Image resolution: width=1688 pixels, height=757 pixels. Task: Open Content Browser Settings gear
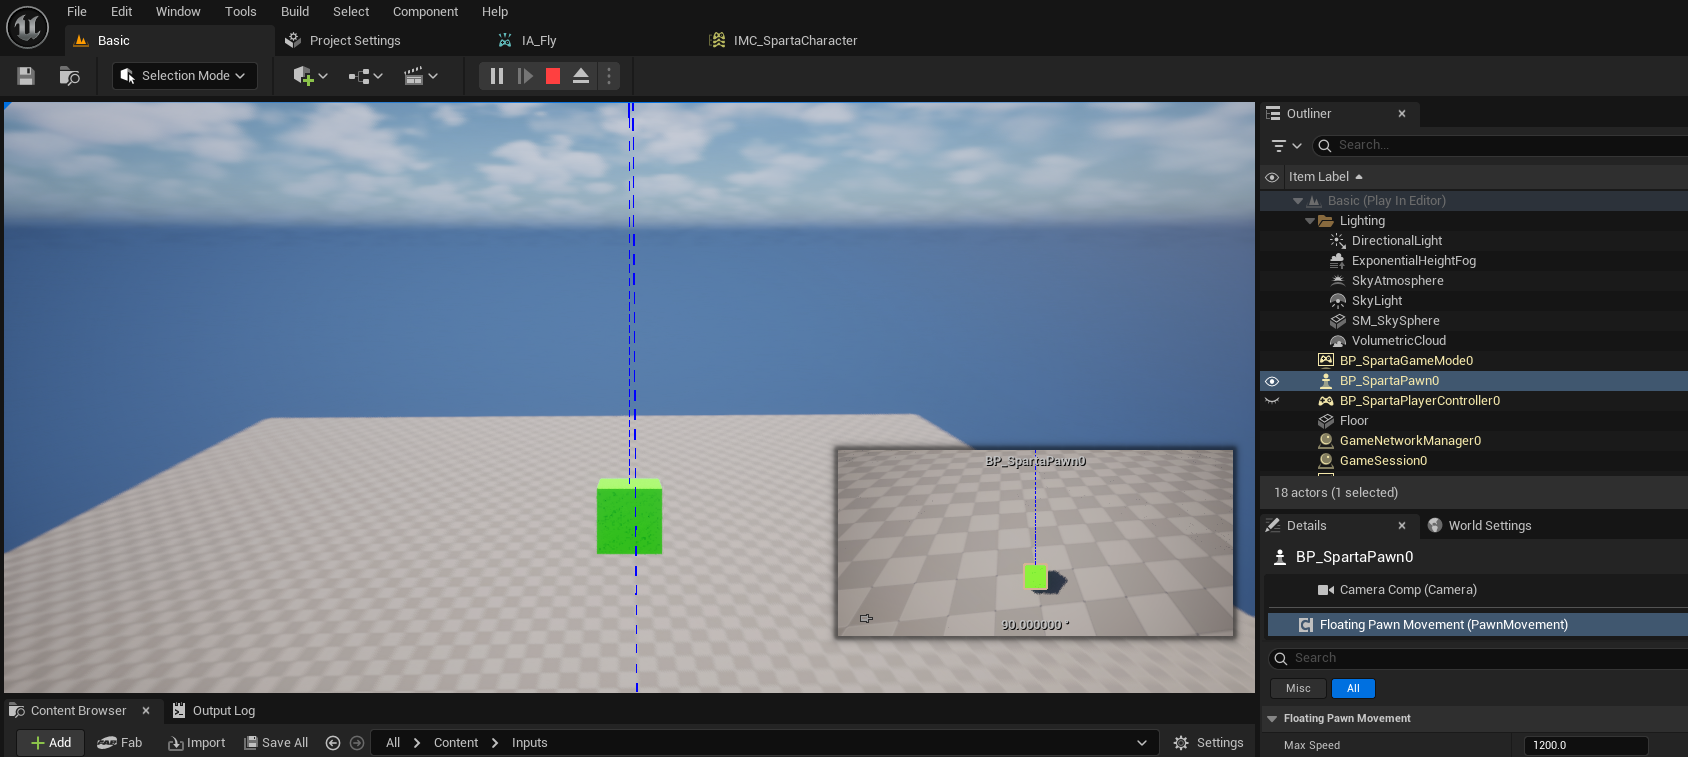tap(1208, 743)
